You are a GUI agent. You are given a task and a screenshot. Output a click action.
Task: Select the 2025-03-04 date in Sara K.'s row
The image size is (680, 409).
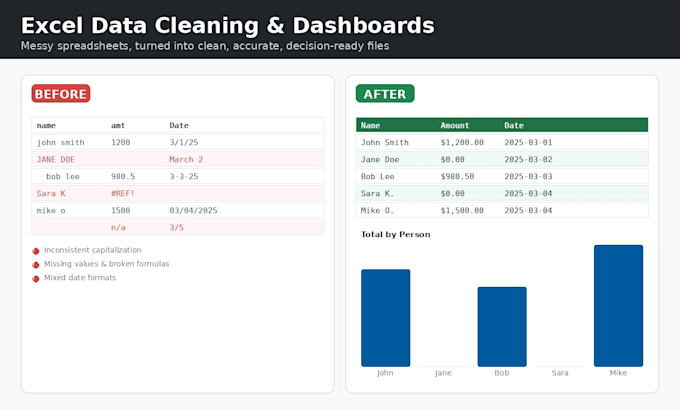528,193
